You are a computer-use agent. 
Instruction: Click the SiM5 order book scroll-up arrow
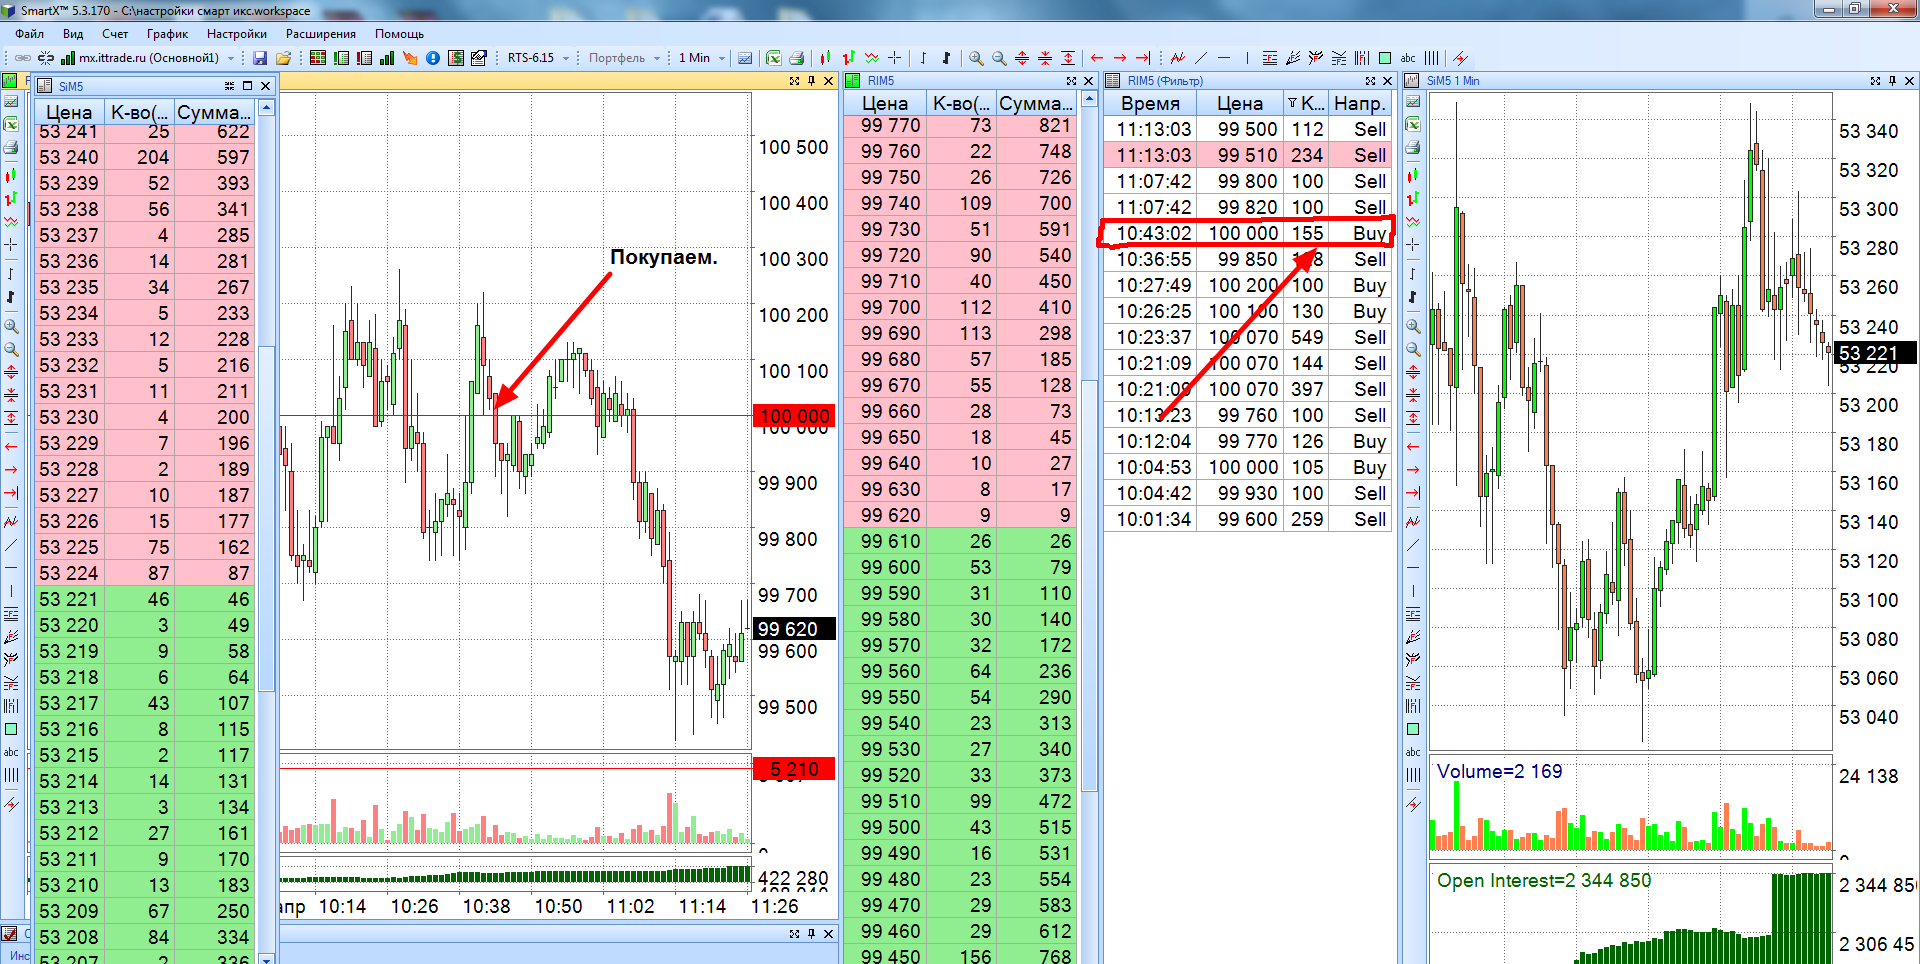point(266,107)
